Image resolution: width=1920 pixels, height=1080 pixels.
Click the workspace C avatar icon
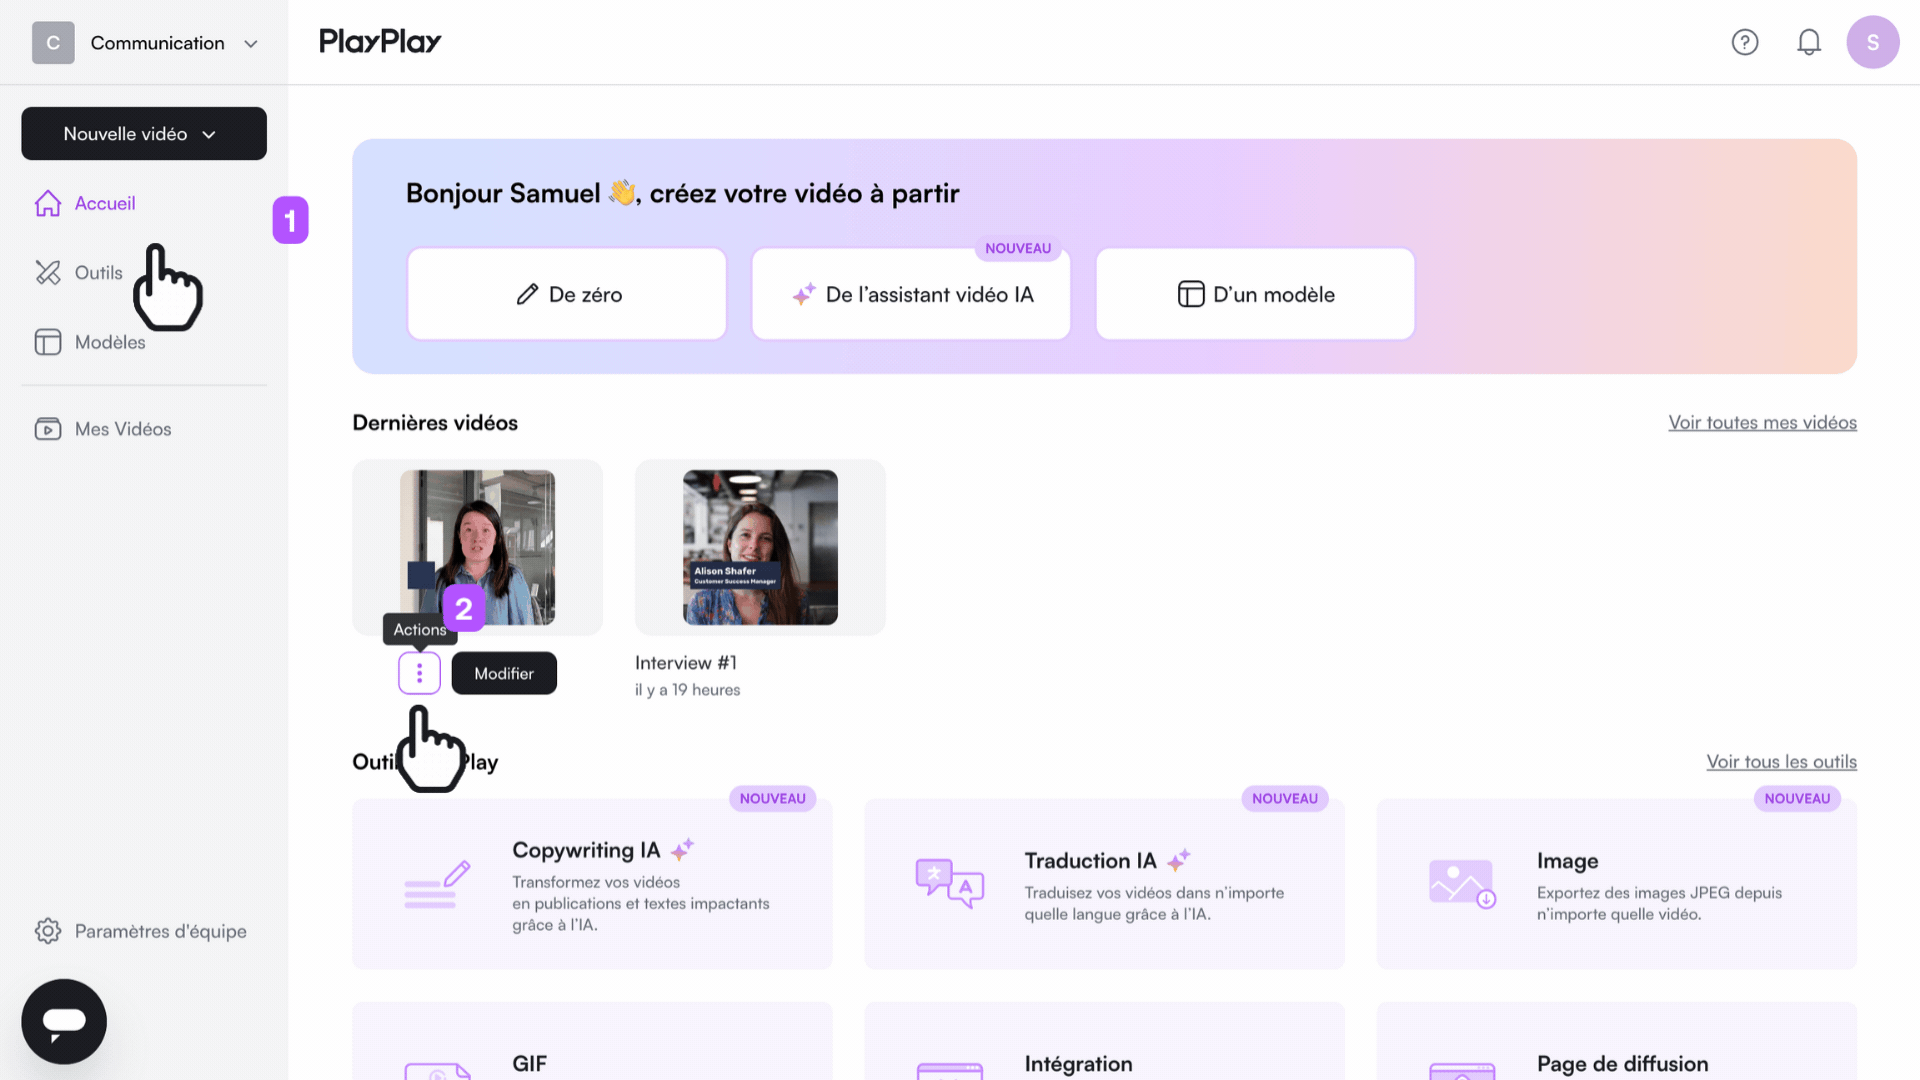point(53,43)
